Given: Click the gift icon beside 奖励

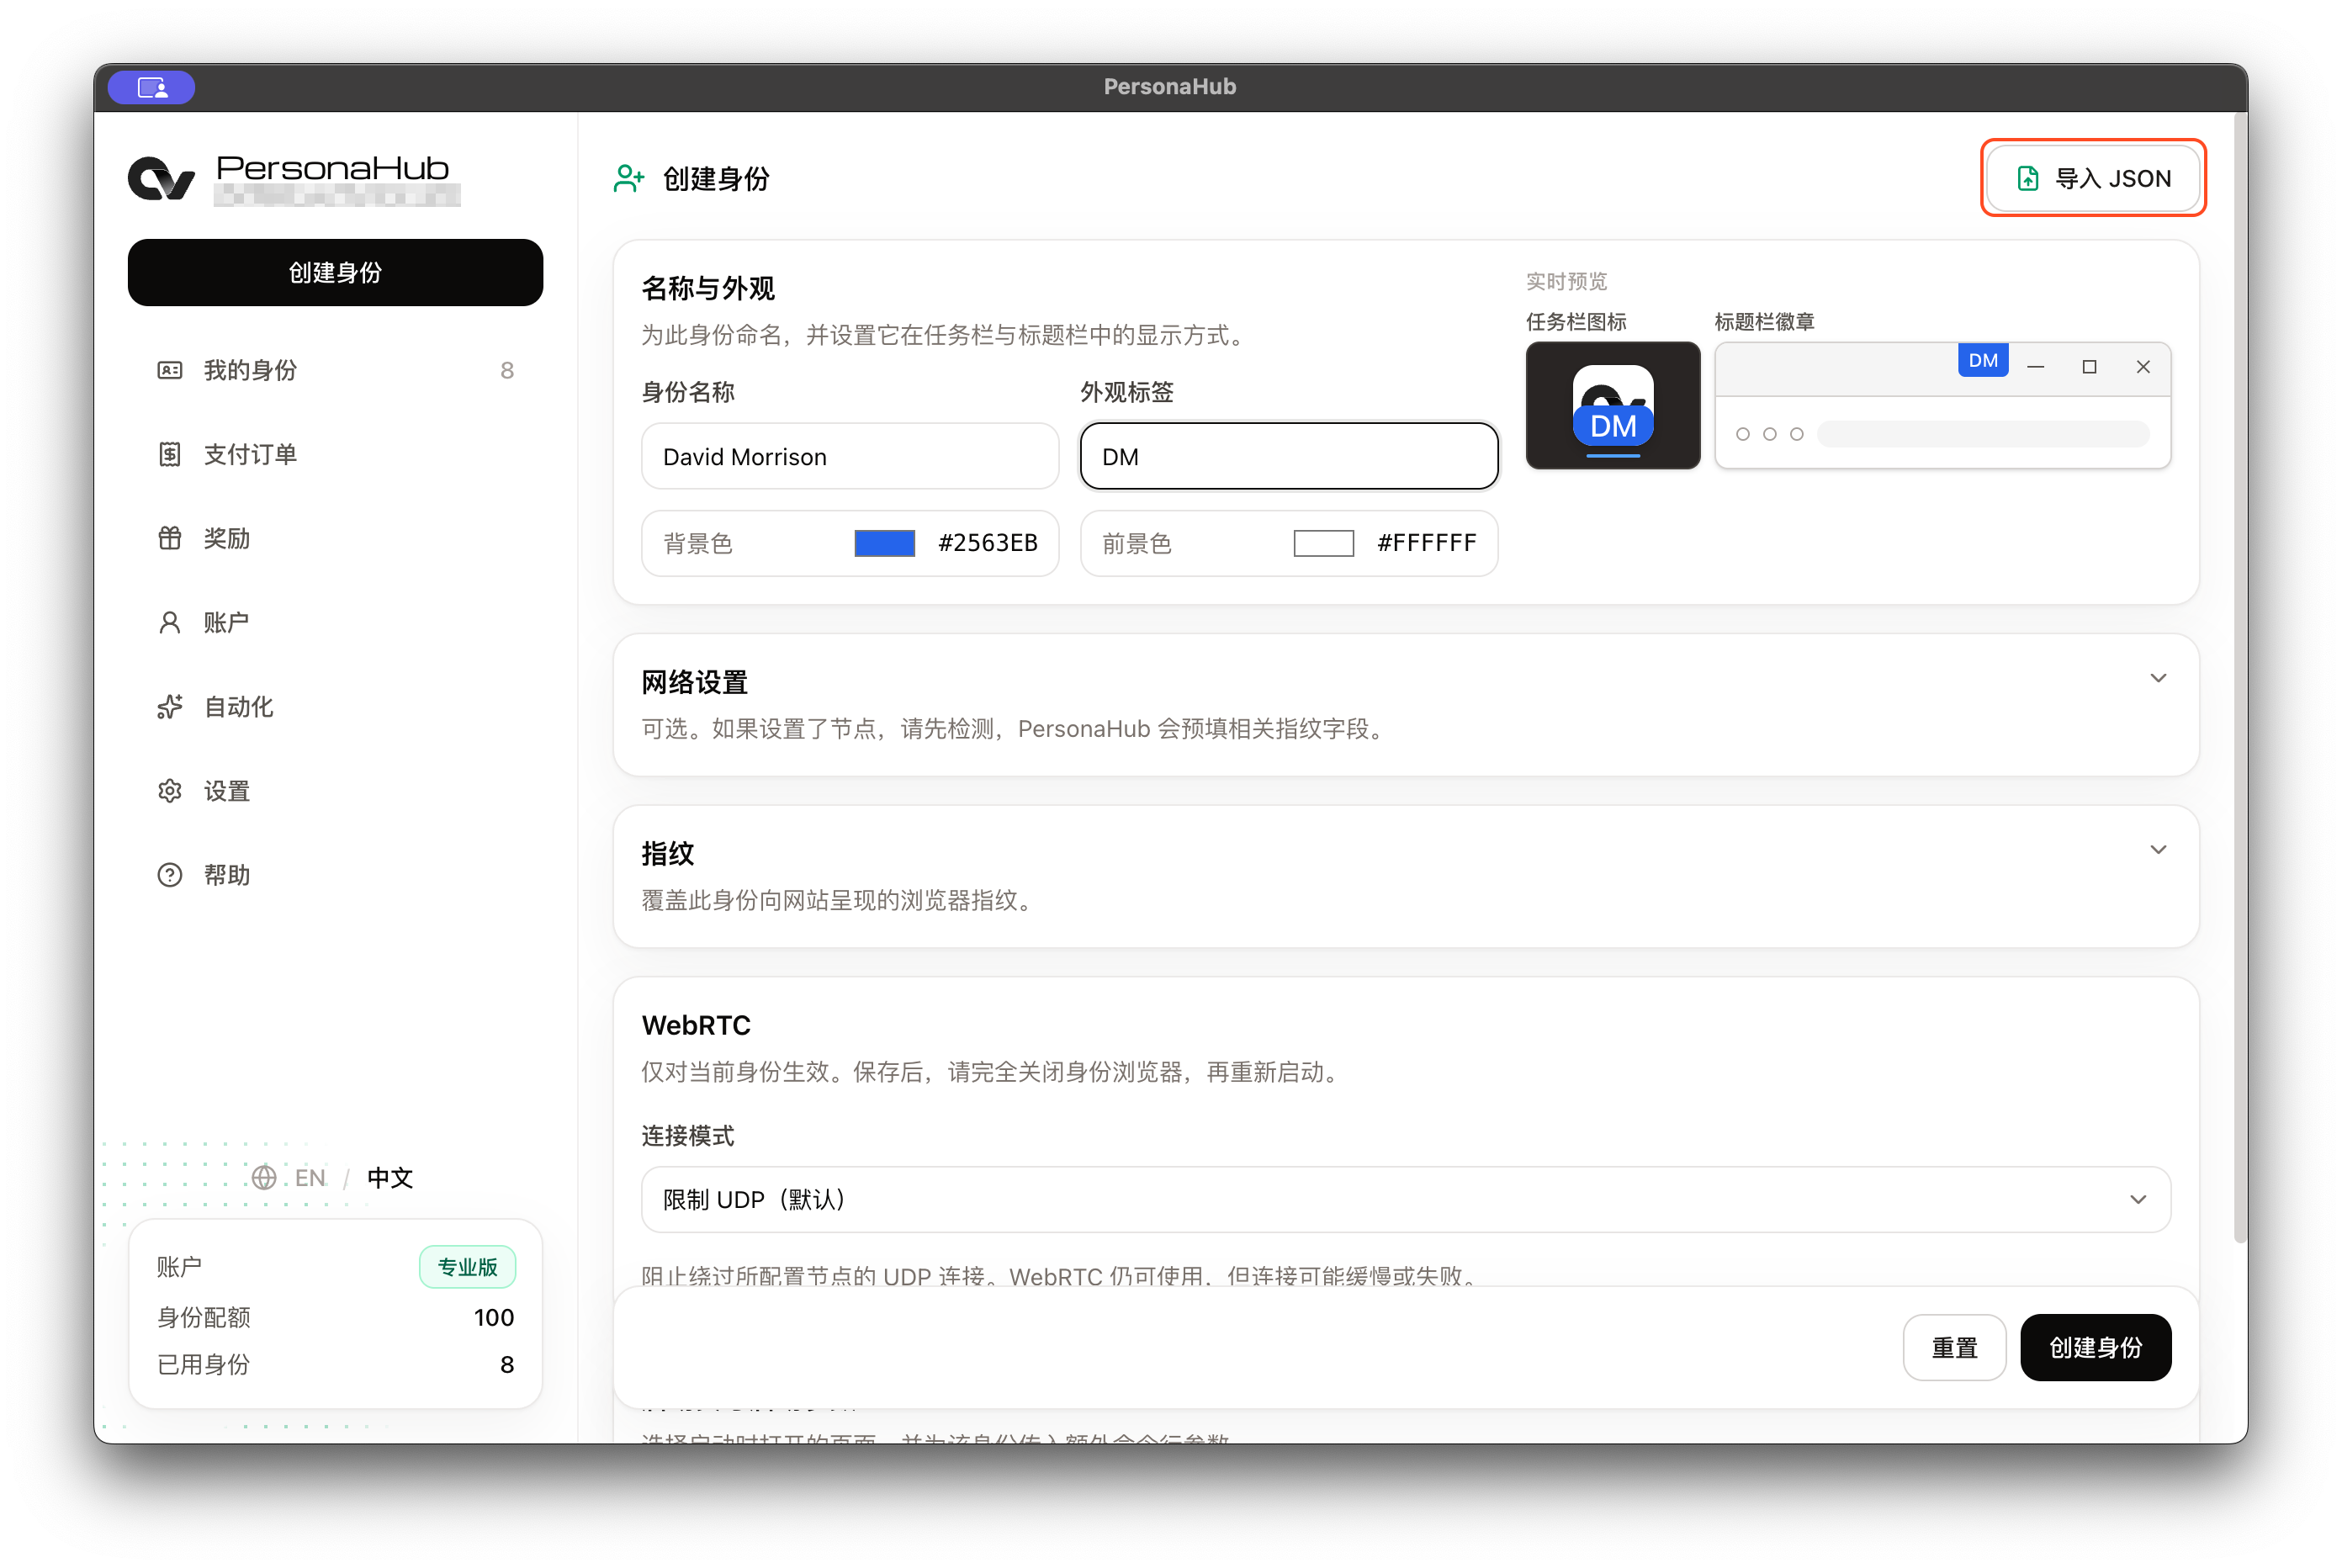Looking at the screenshot, I should [170, 539].
